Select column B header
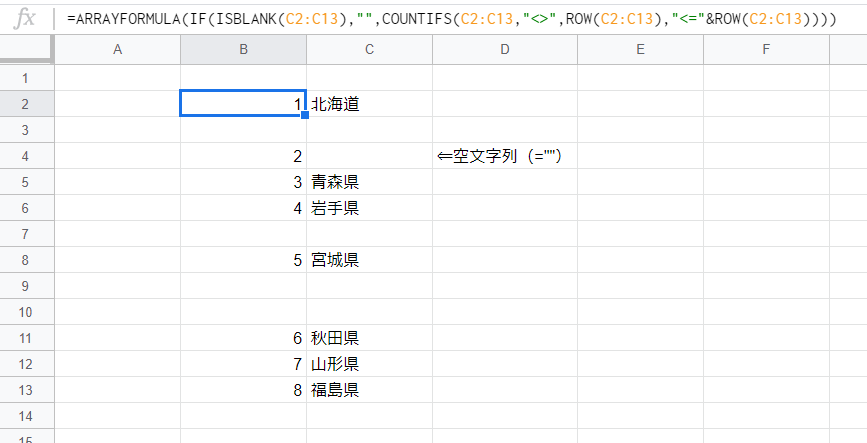 pyautogui.click(x=243, y=49)
